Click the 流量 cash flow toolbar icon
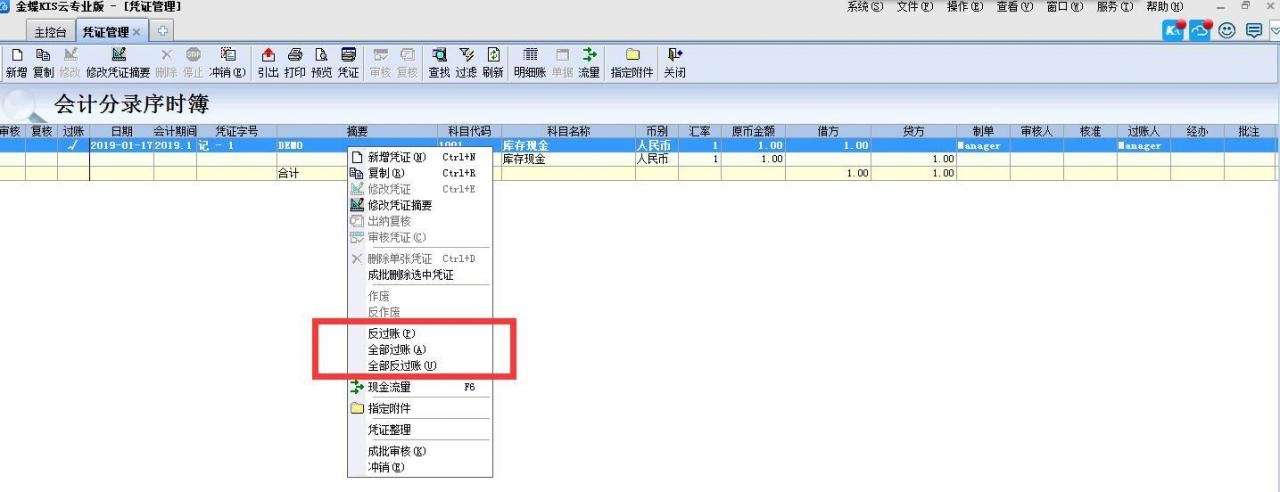The height and width of the screenshot is (492, 1280). [x=589, y=53]
